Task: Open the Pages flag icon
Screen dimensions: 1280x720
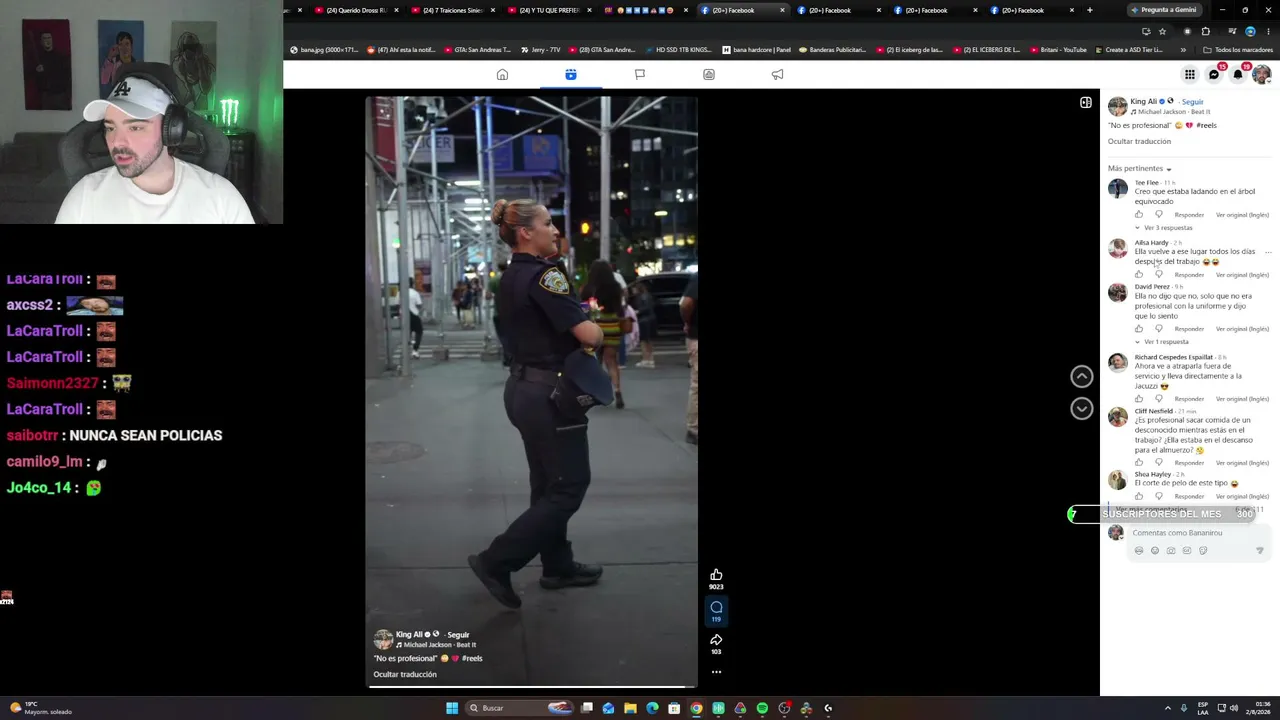Action: [640, 75]
